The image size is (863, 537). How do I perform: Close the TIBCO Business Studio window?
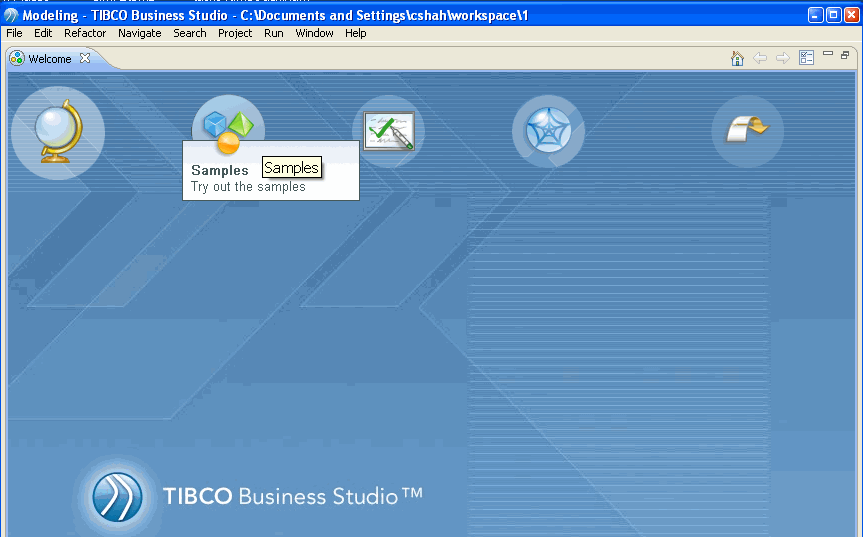[x=851, y=15]
